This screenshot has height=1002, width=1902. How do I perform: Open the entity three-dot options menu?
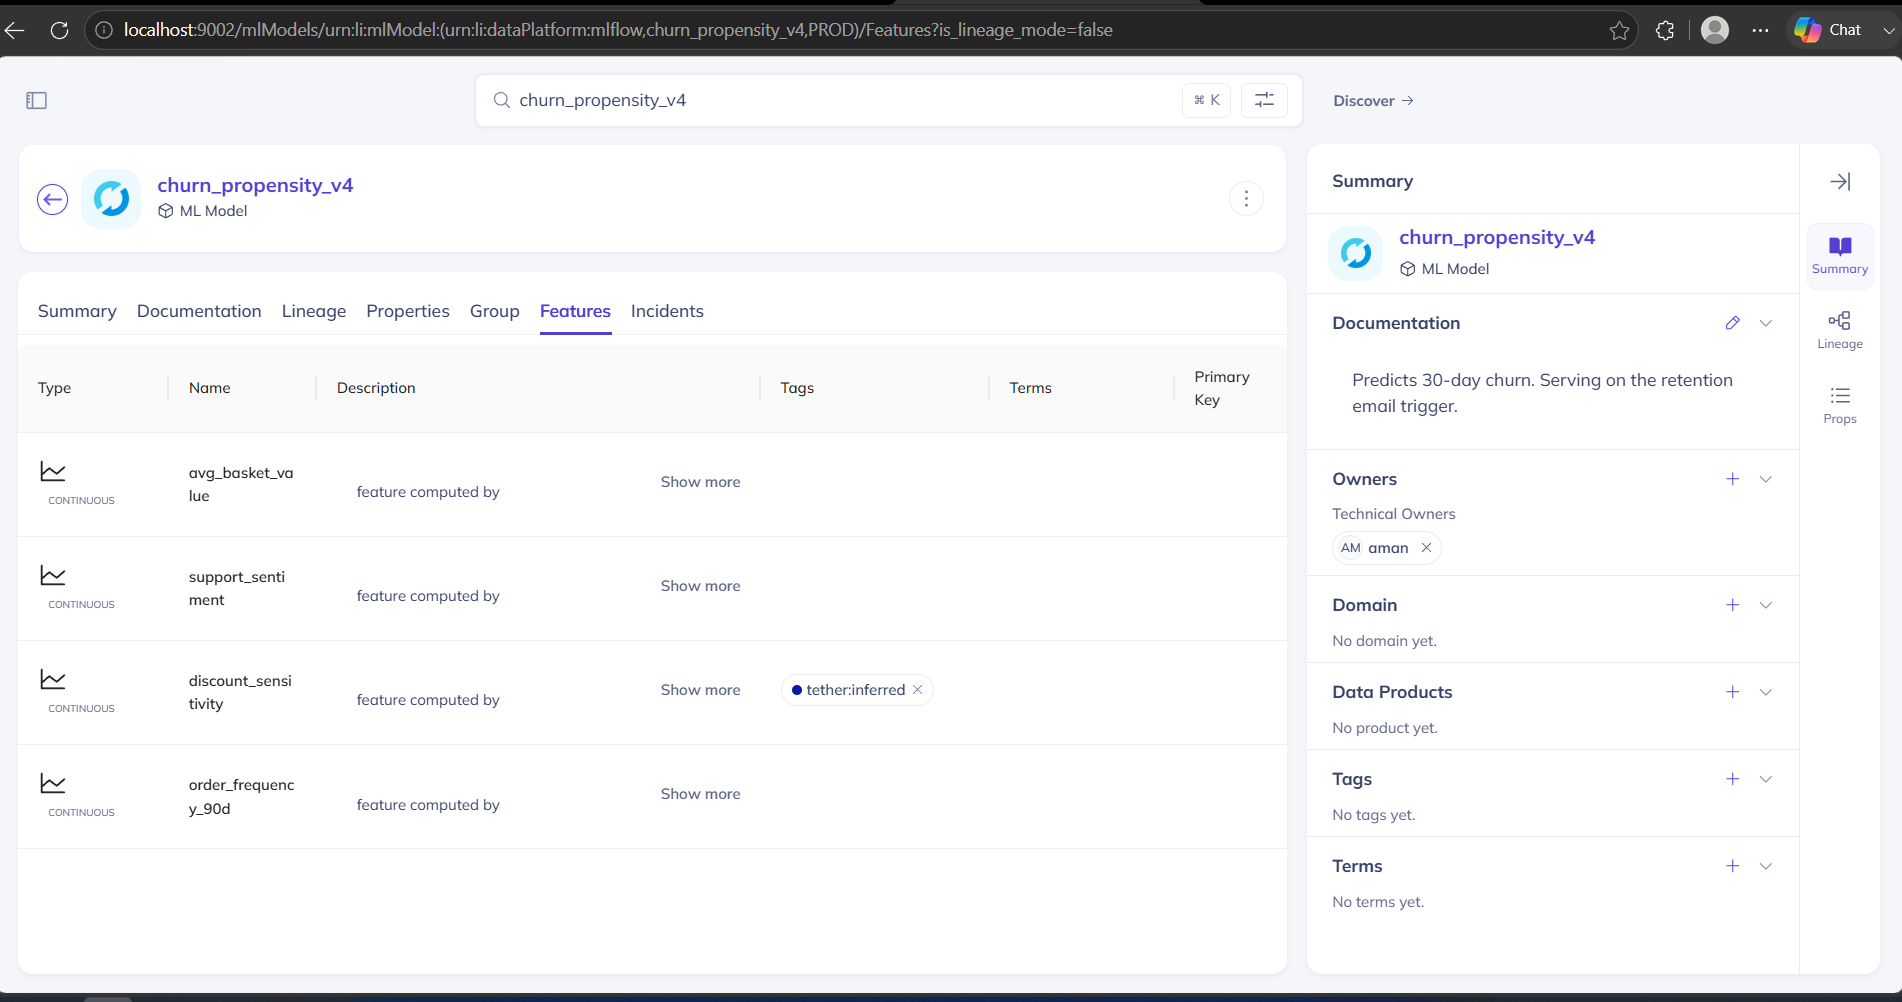1246,199
